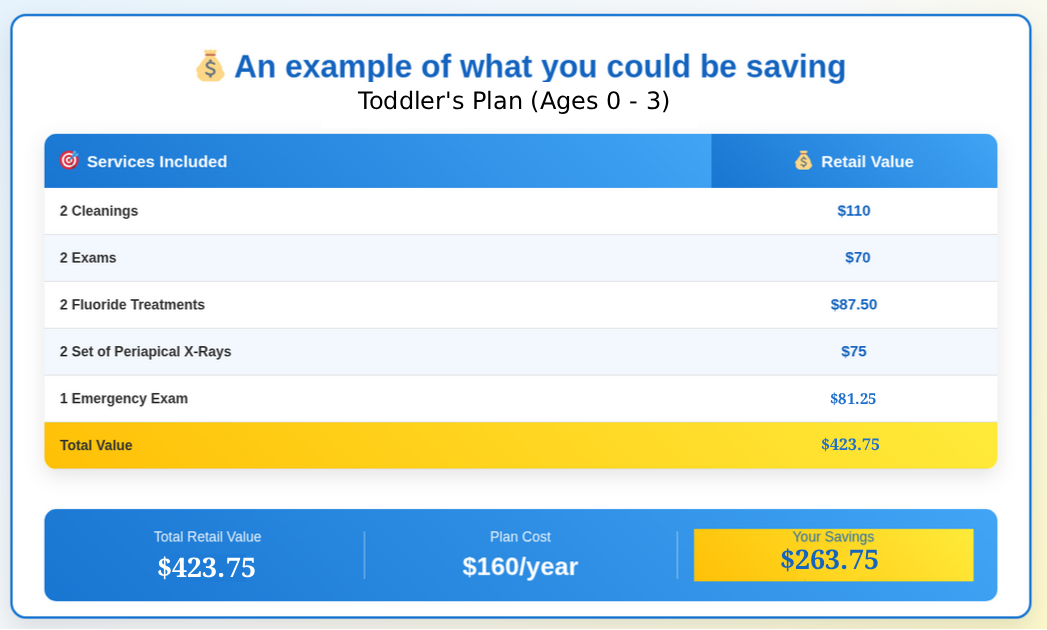This screenshot has width=1047, height=630.
Task: Click the Retail Value column header
Action: click(x=867, y=161)
